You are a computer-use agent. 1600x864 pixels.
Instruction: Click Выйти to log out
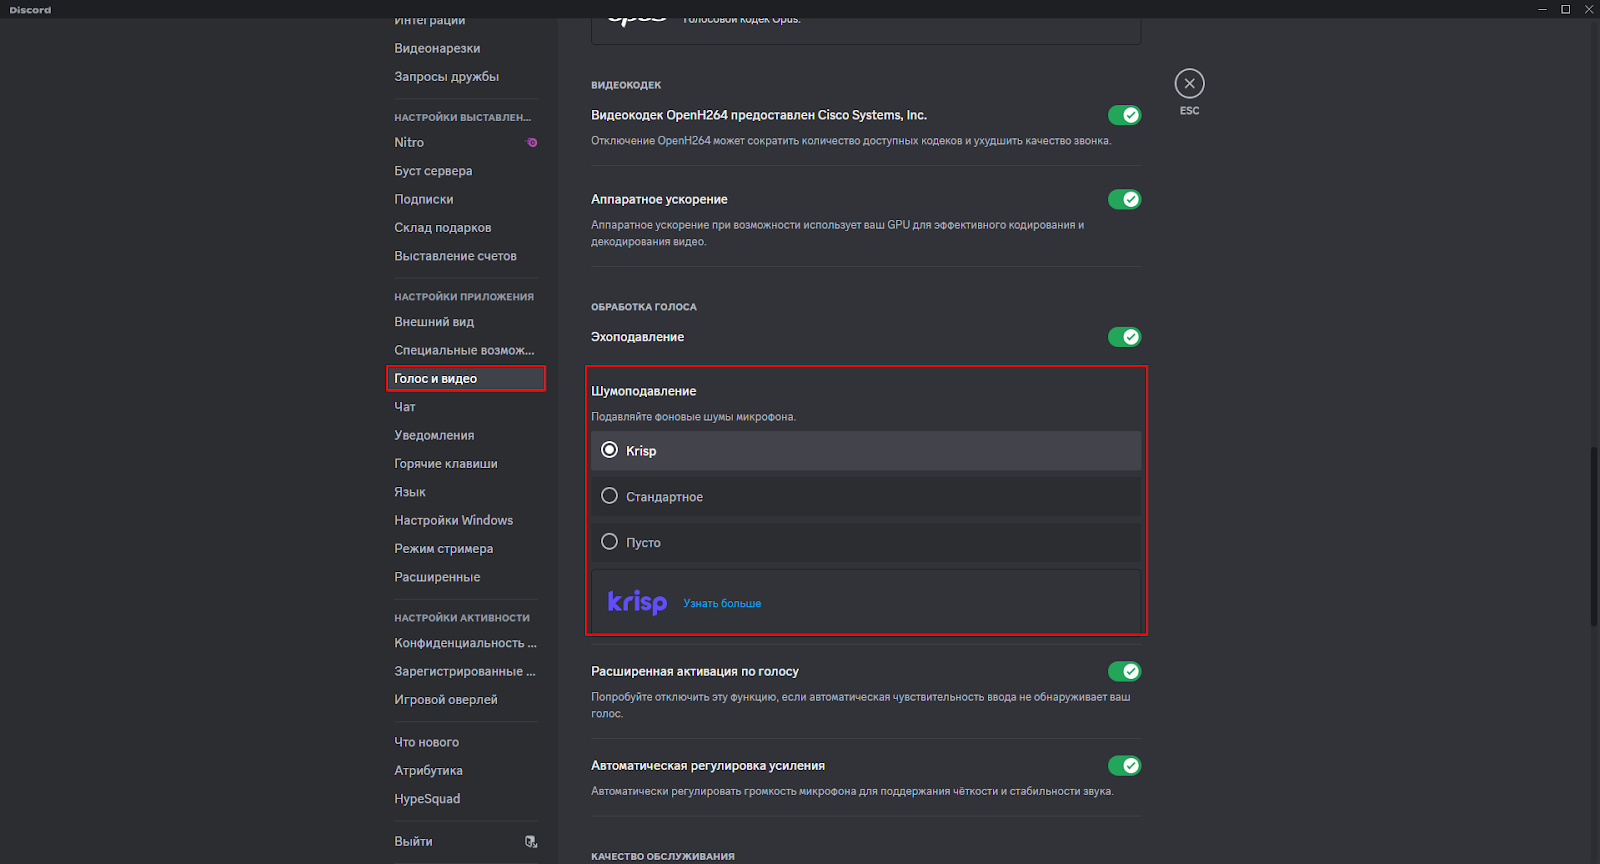[413, 842]
